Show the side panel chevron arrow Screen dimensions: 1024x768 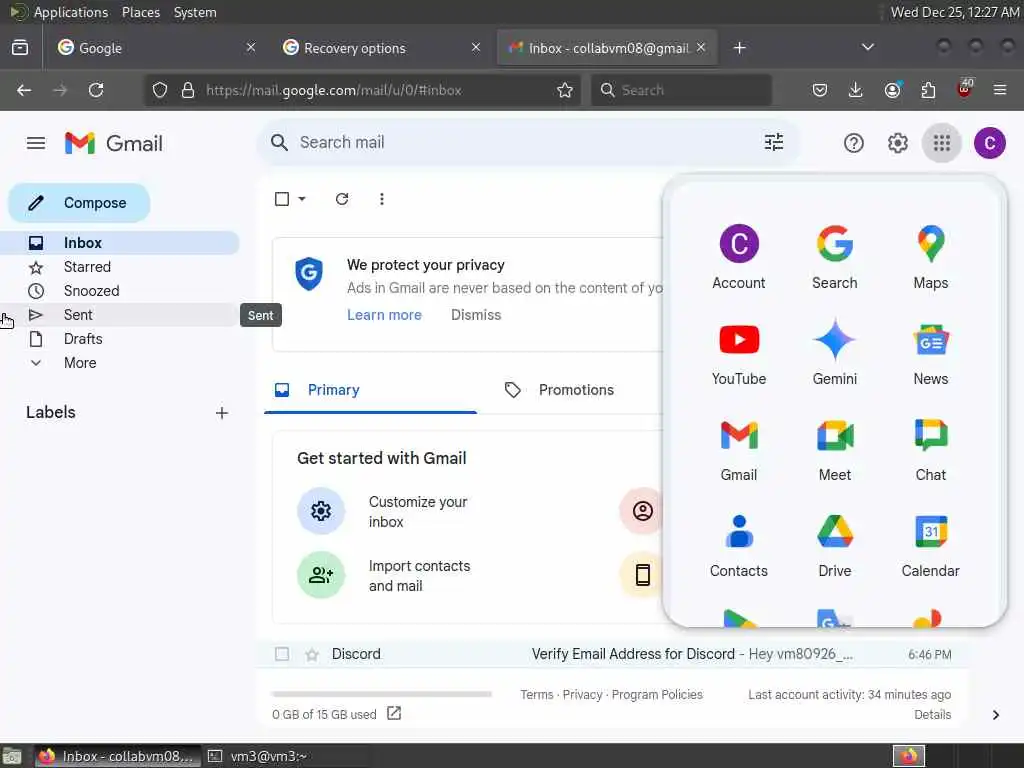click(x=995, y=714)
